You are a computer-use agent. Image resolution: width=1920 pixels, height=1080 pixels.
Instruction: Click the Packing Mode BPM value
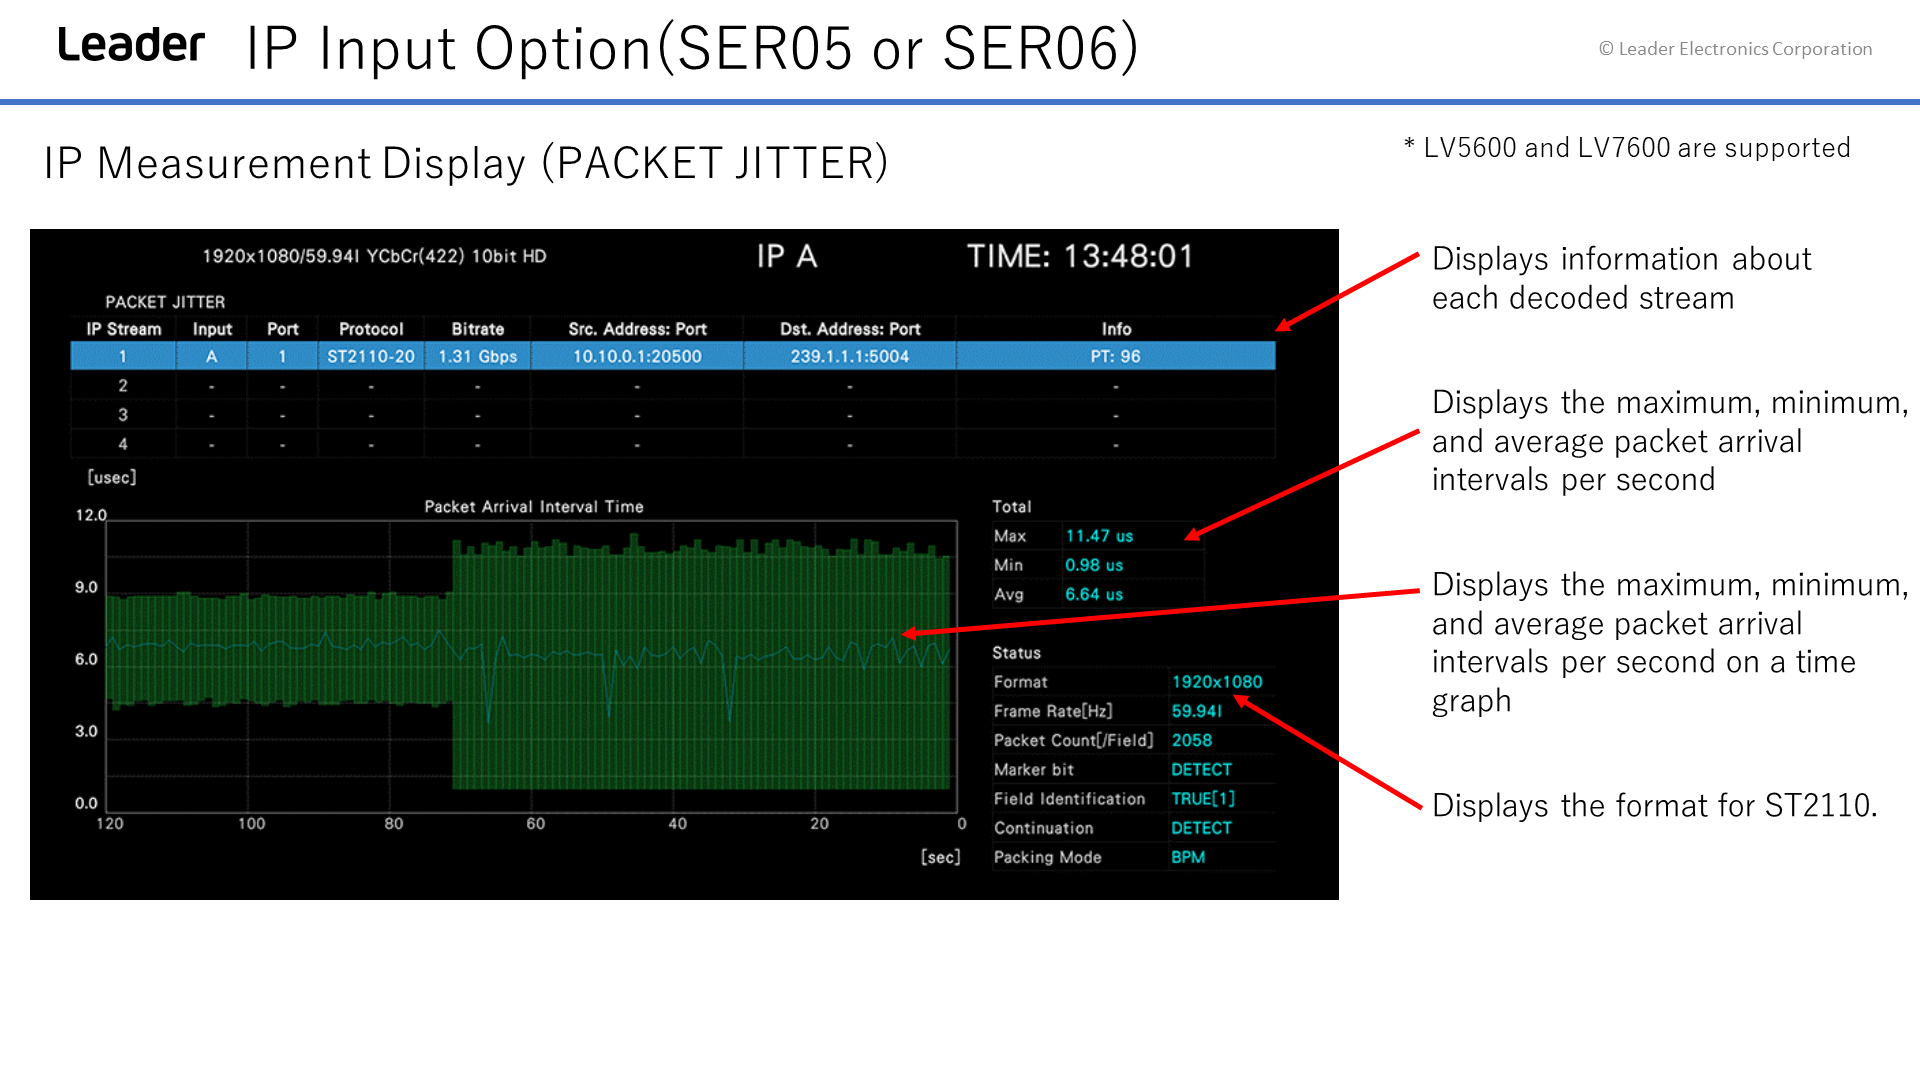(1188, 857)
